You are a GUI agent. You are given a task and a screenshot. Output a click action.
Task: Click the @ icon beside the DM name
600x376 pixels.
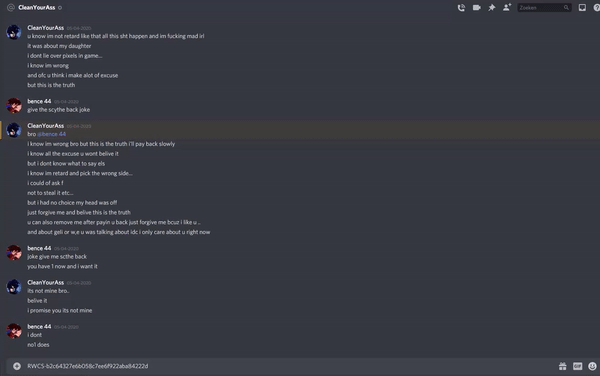tap(11, 8)
